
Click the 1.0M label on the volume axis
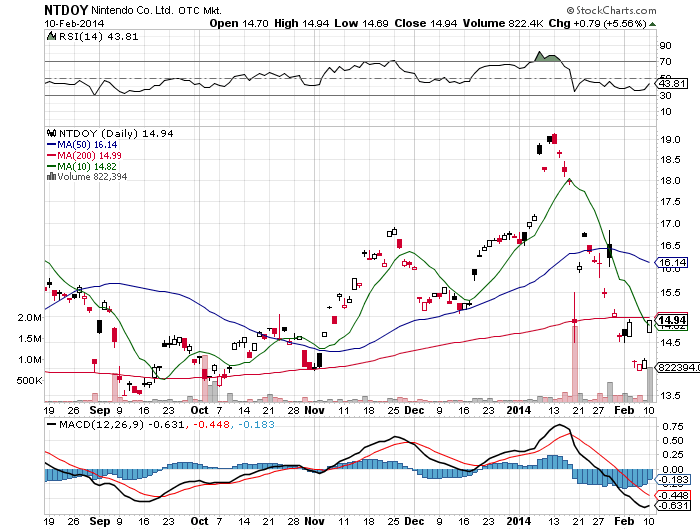coord(29,360)
